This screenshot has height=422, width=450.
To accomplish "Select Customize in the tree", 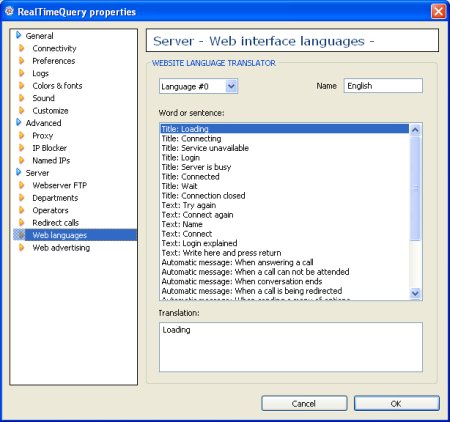I will (50, 111).
